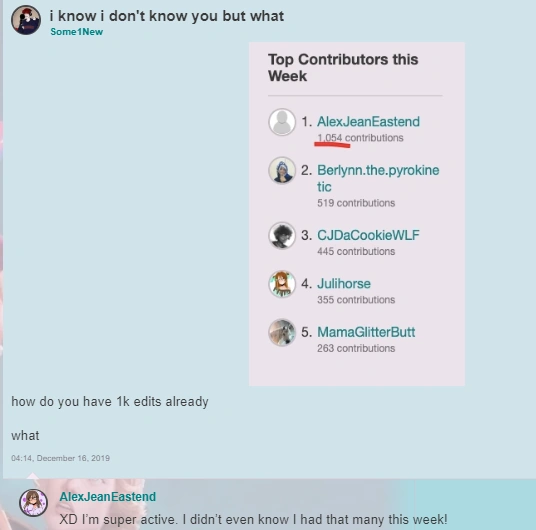Click AlexJeanEastend's reply avatar

(x=33, y=503)
